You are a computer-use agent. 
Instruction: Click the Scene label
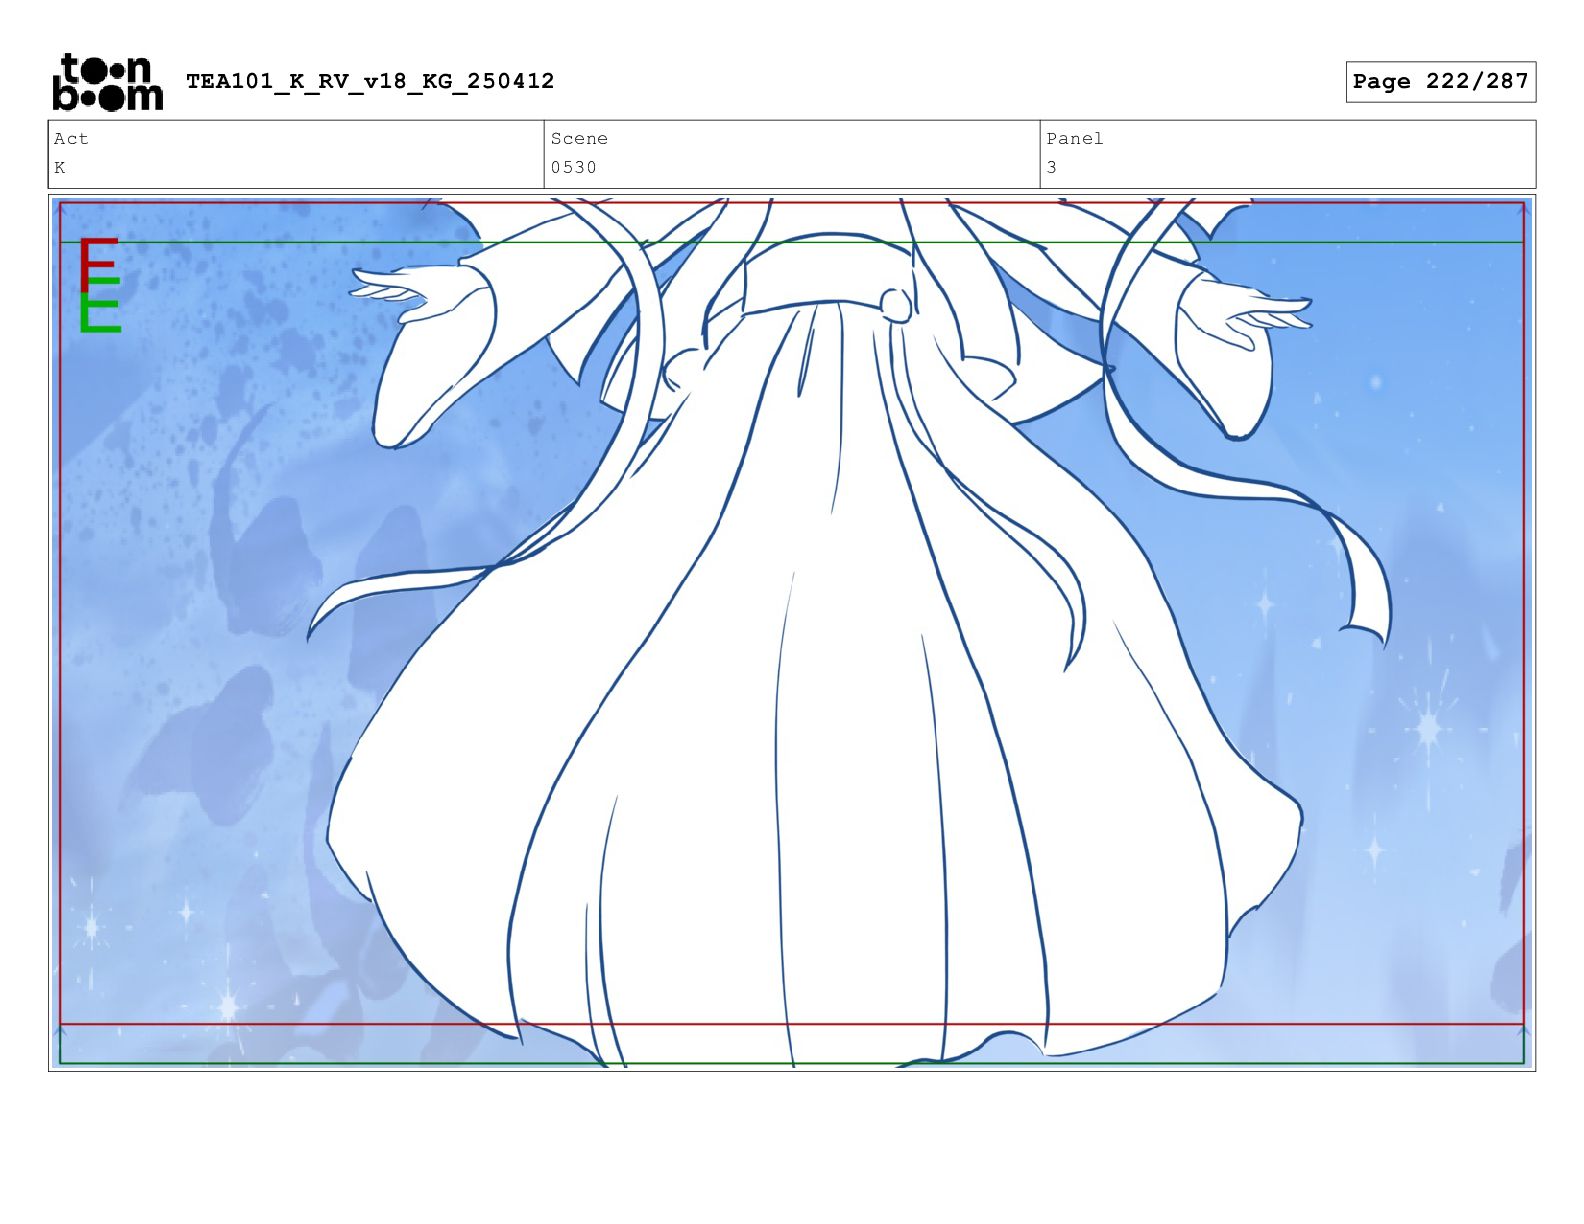tap(579, 139)
